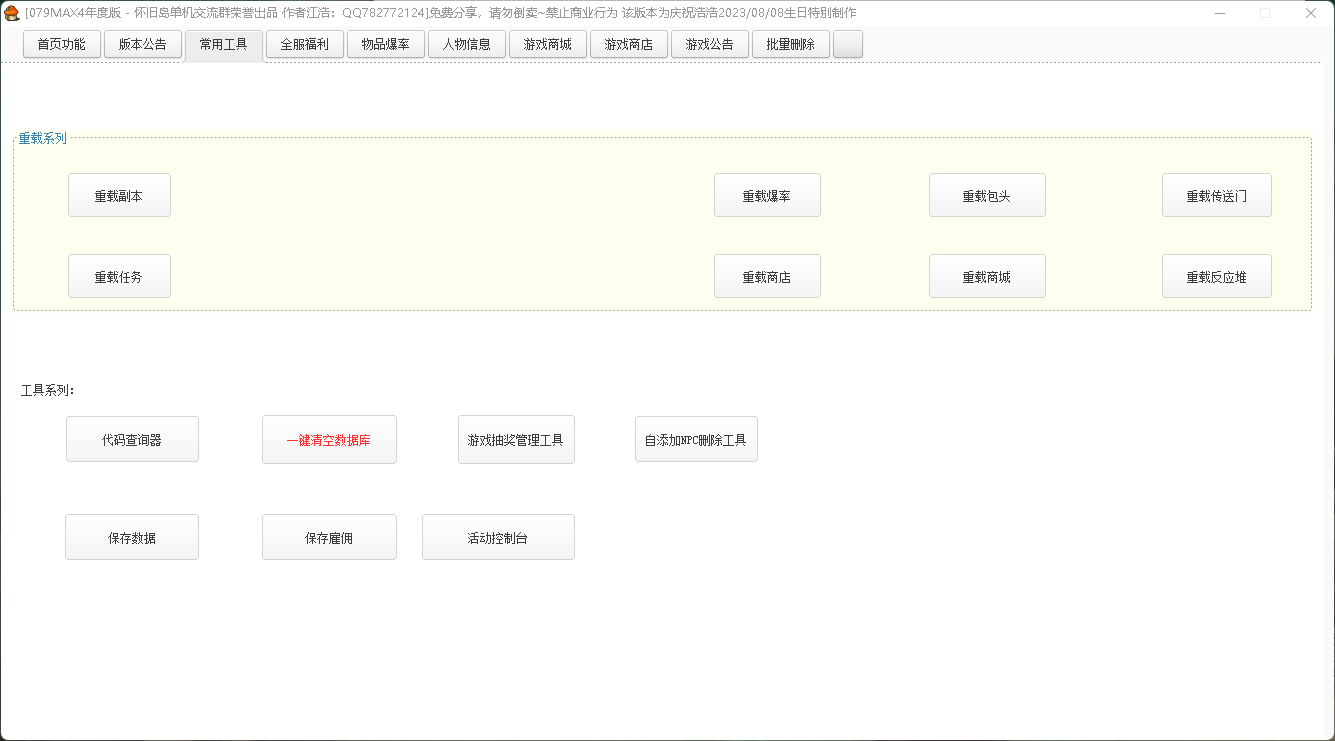Select the 批量删除 tab
Screen dimensions: 1335x741
click(x=790, y=45)
